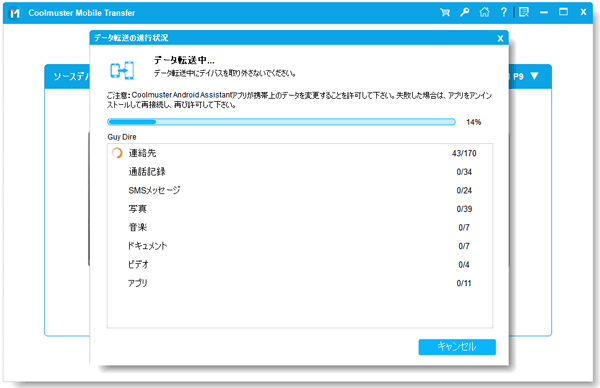Screen dimensions: 600x388
Task: Open the shopping cart purchase icon
Action: point(445,12)
